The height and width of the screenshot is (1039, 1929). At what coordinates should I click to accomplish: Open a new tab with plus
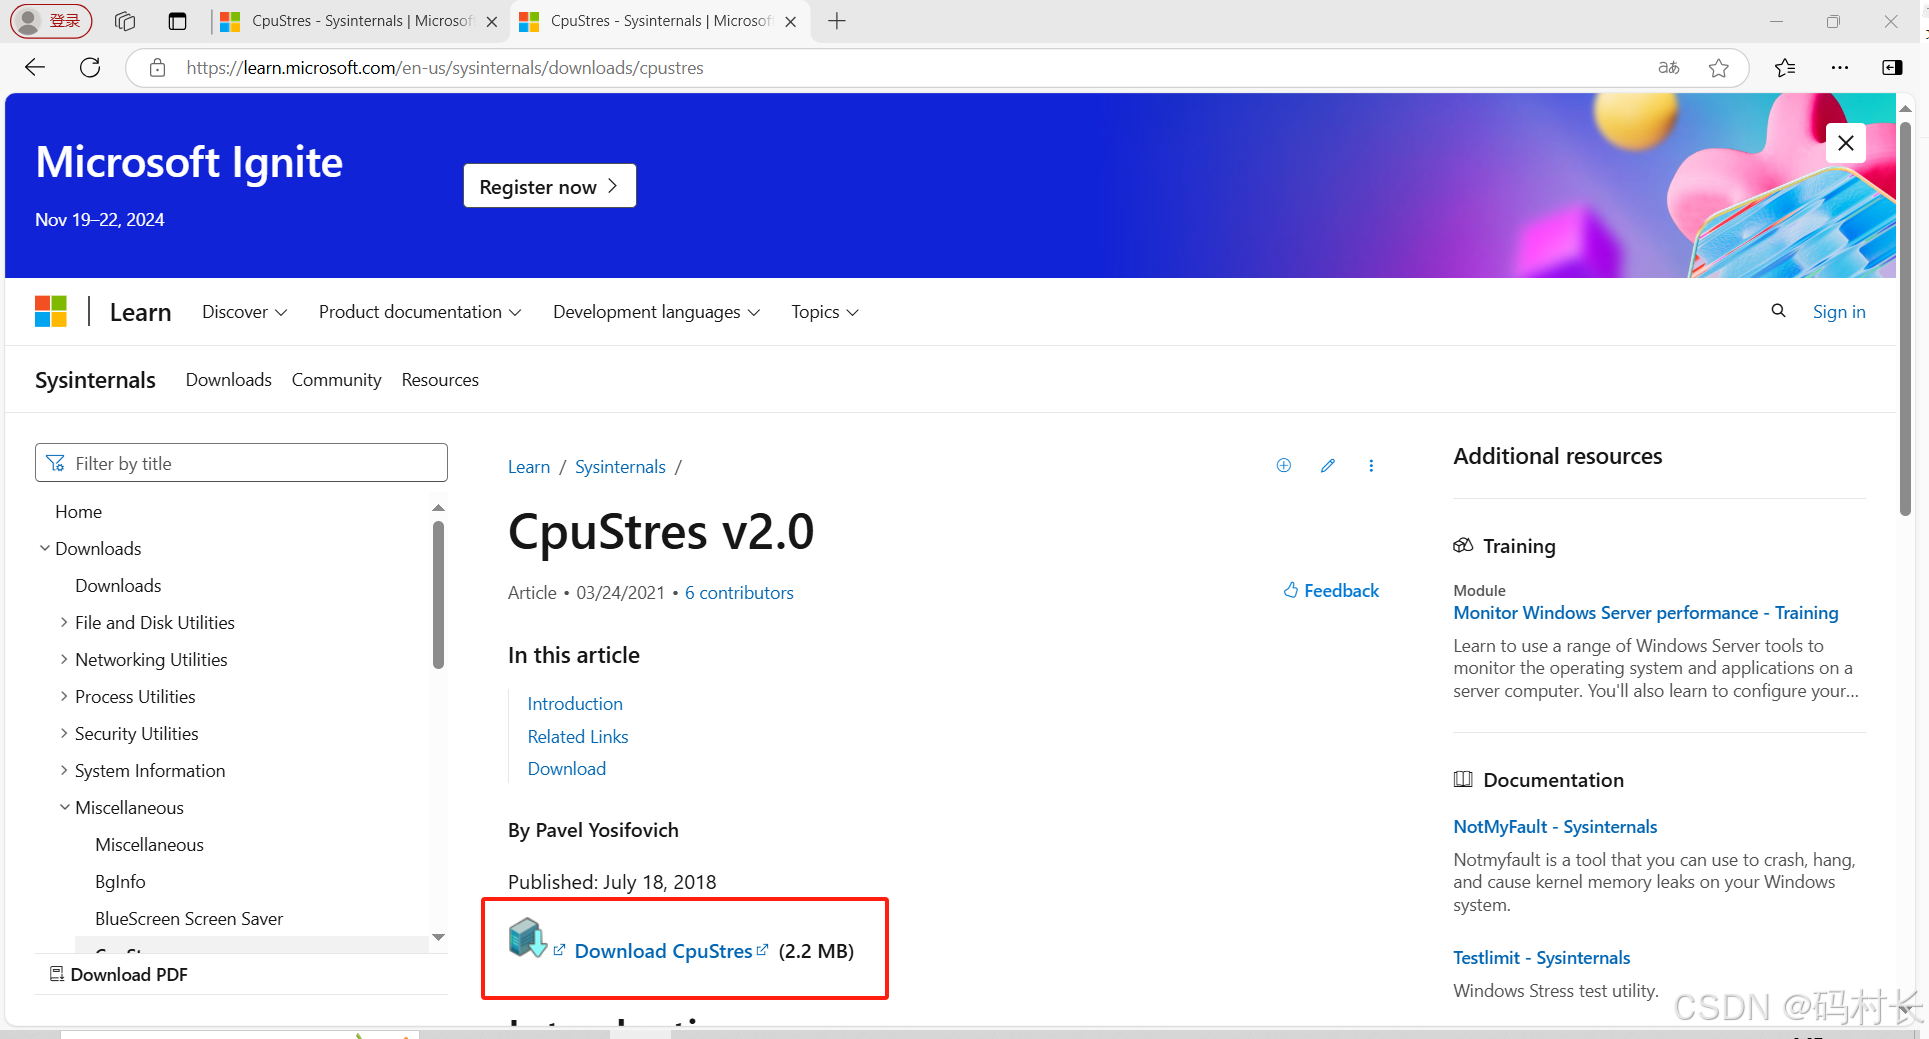(x=837, y=21)
